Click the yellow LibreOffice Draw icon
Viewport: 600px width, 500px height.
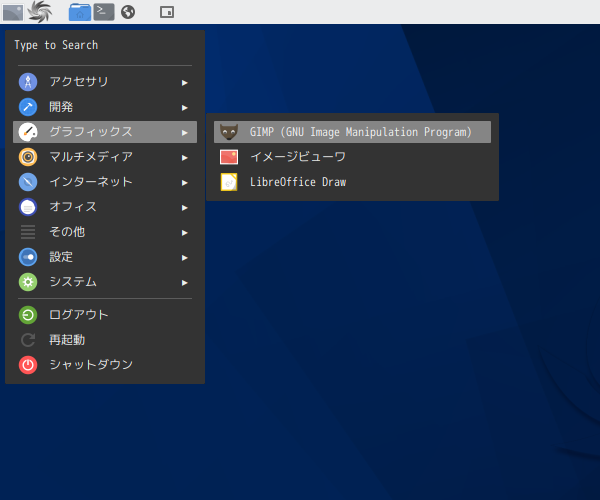[229, 182]
